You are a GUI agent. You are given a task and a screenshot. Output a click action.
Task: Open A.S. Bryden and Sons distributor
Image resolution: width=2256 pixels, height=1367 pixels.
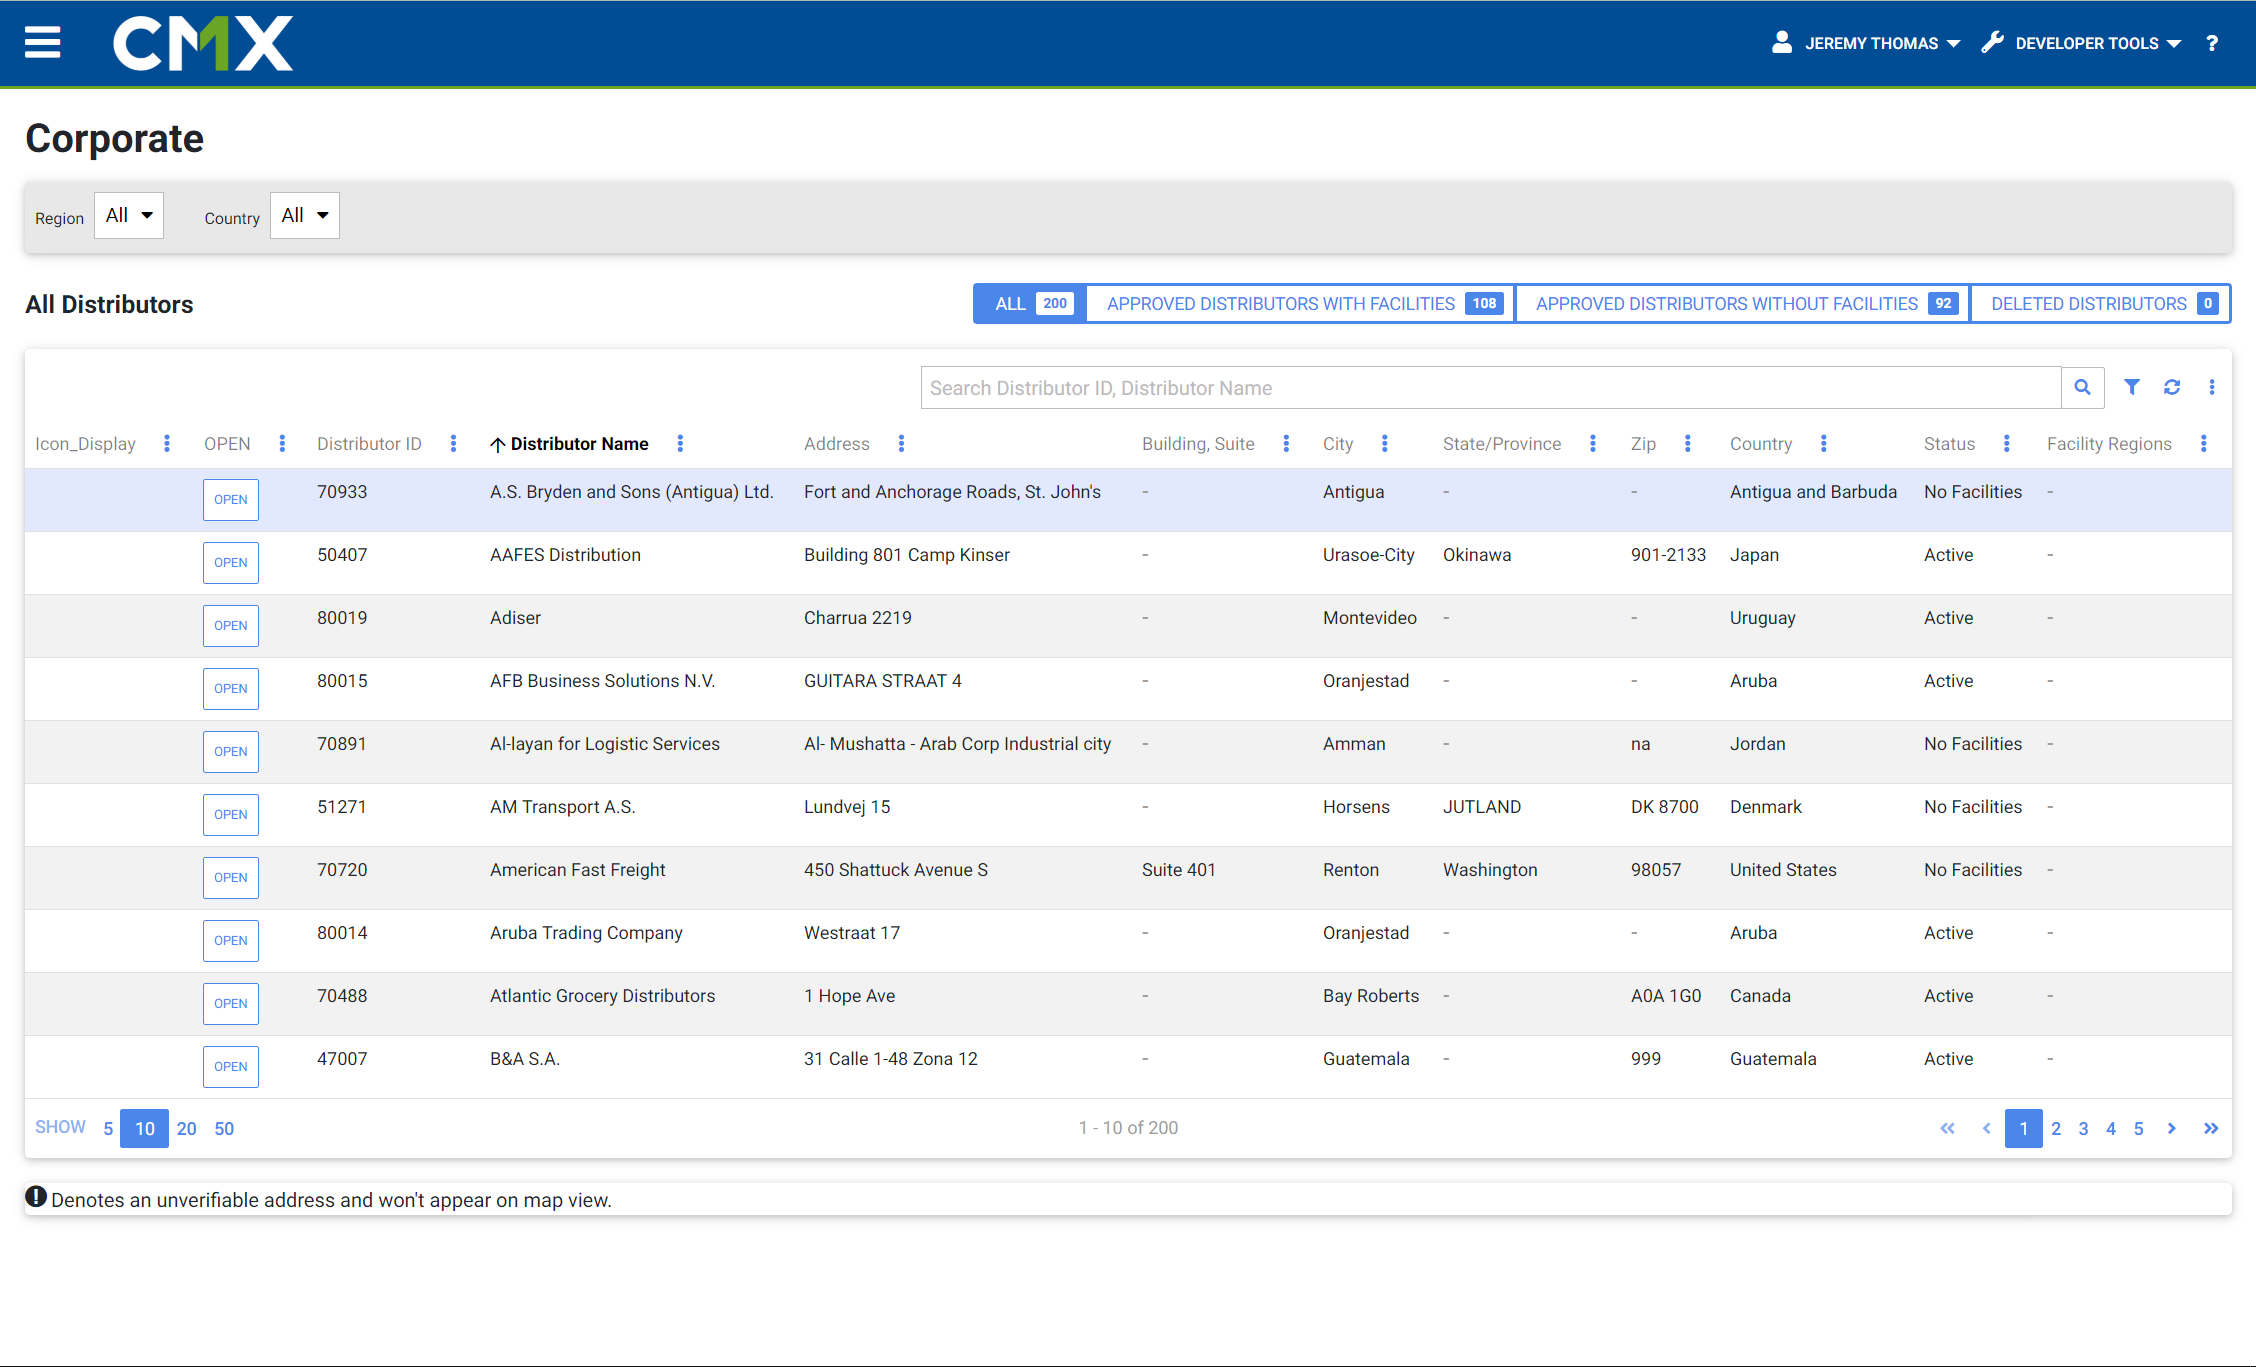point(231,500)
